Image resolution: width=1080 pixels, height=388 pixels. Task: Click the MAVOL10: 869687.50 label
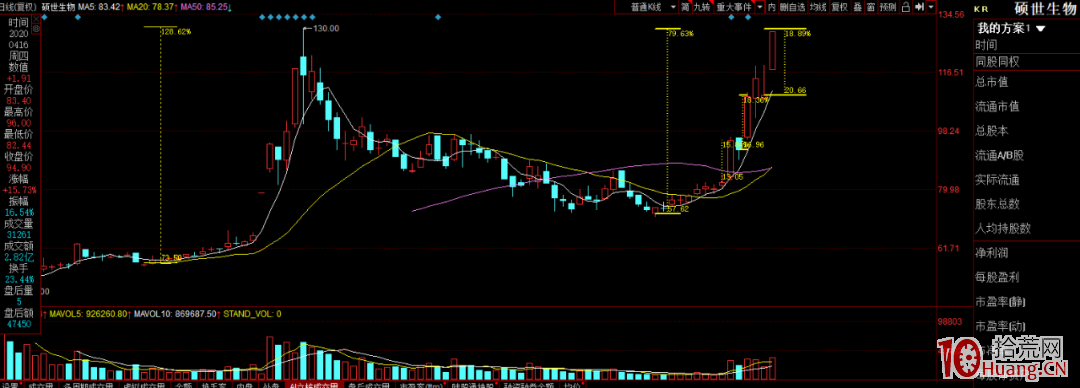(x=176, y=314)
